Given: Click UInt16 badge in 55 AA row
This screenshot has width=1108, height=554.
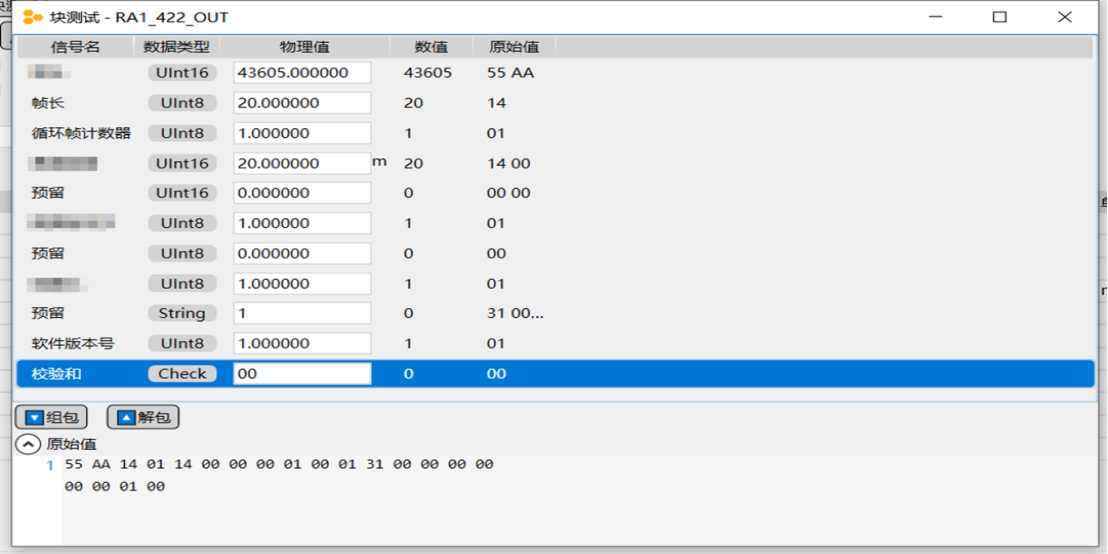Looking at the screenshot, I should (x=182, y=73).
